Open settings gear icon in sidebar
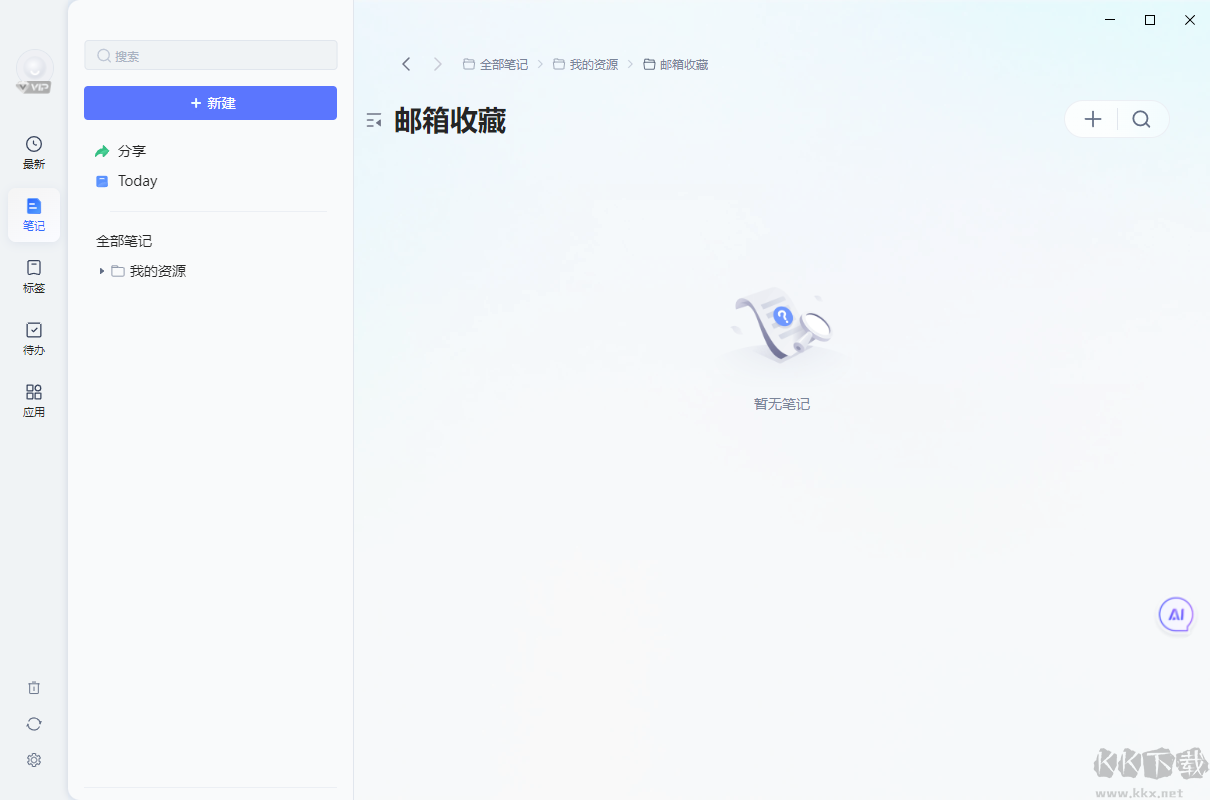 pos(34,760)
